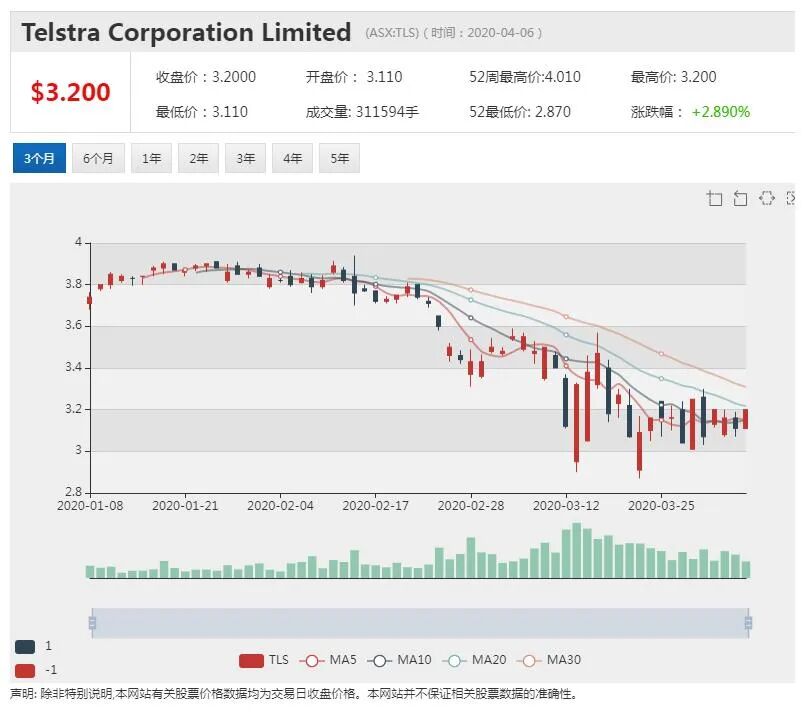Click the +2.890% change value
808x713 pixels.
pyautogui.click(x=720, y=112)
